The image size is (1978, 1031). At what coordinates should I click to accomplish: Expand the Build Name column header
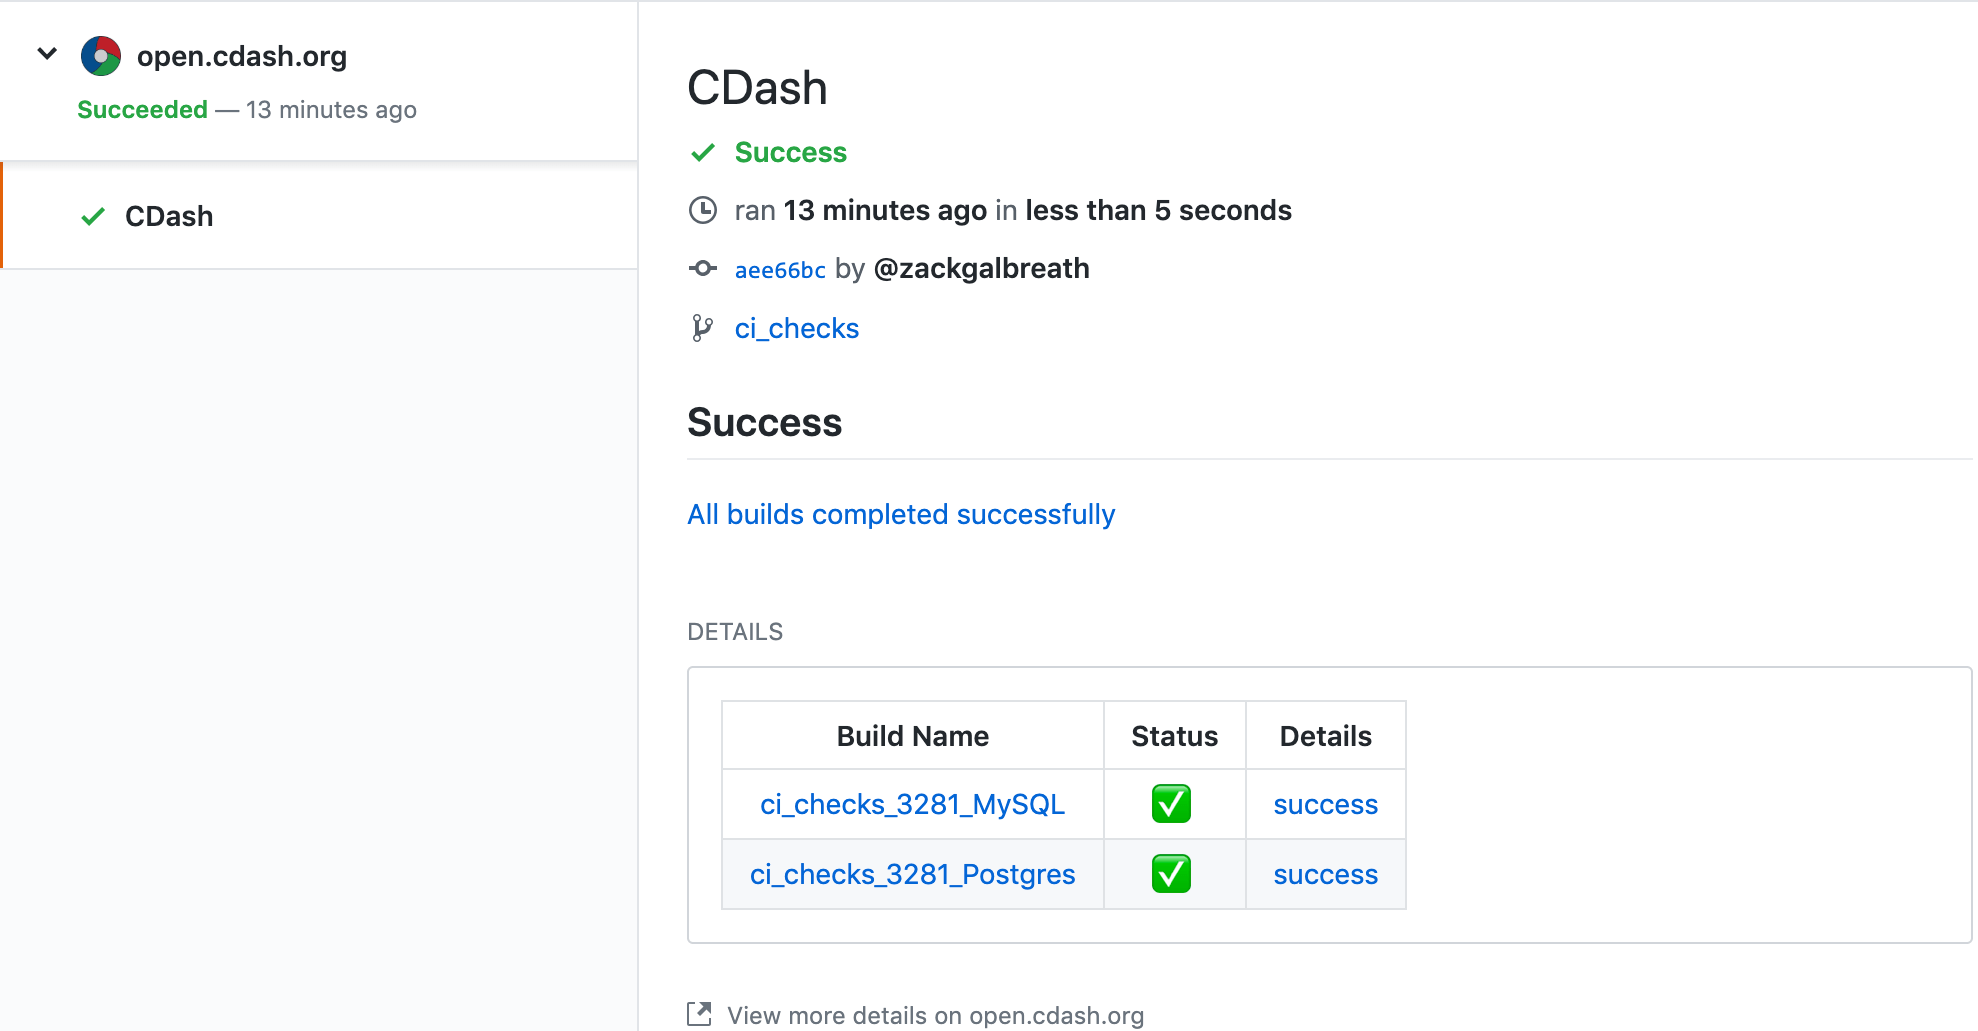click(912, 735)
